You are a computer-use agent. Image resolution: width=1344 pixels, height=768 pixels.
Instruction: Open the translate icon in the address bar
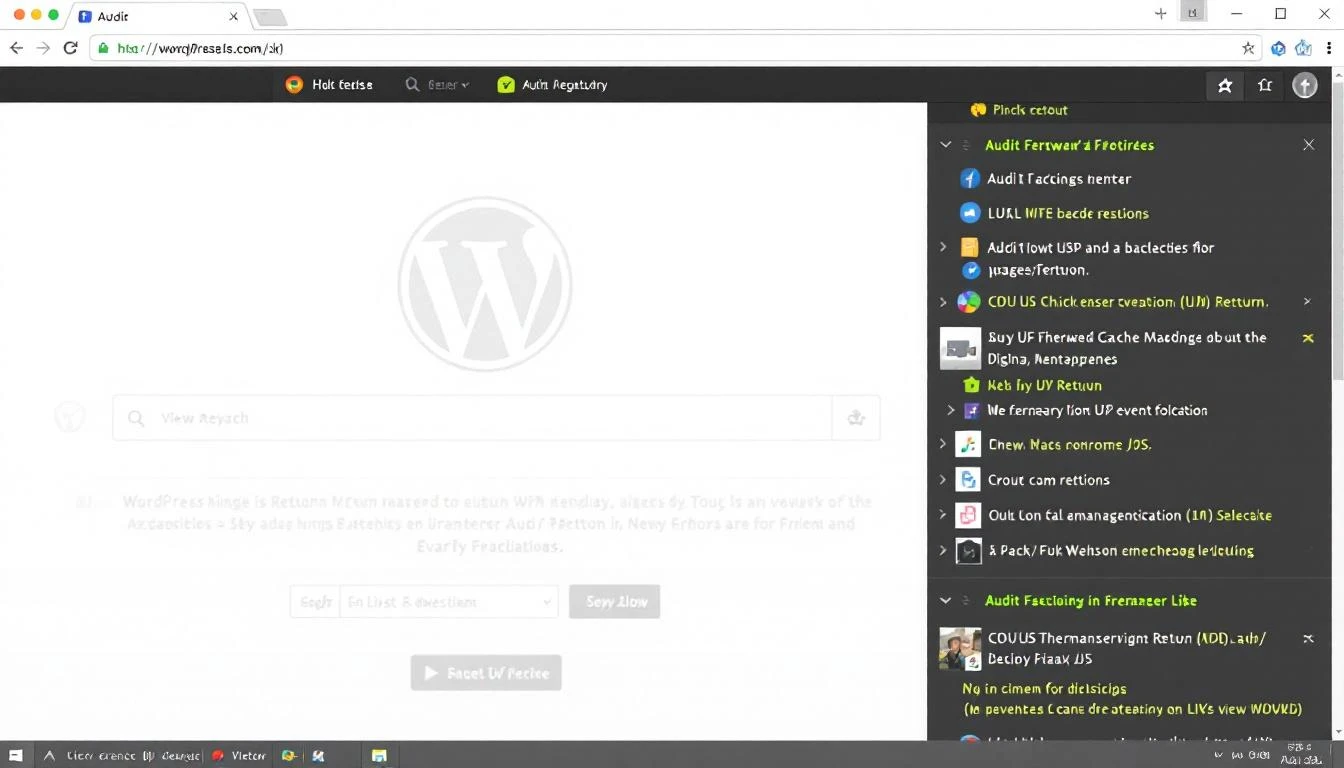(x=1278, y=47)
